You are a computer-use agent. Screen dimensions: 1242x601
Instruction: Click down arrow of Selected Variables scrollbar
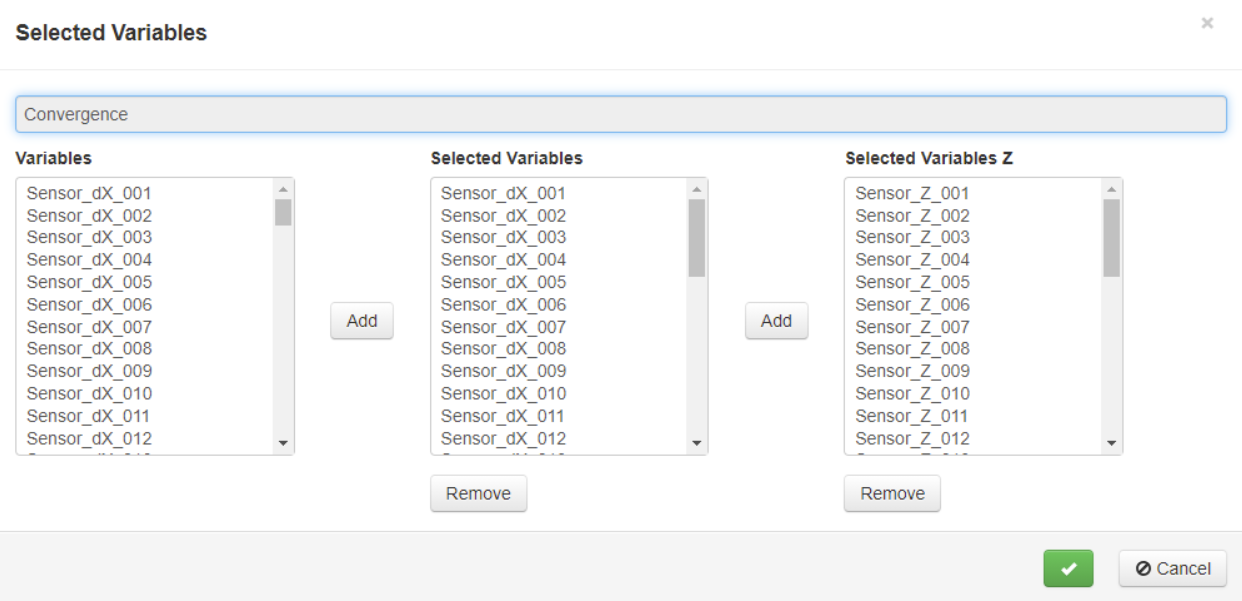(x=697, y=443)
